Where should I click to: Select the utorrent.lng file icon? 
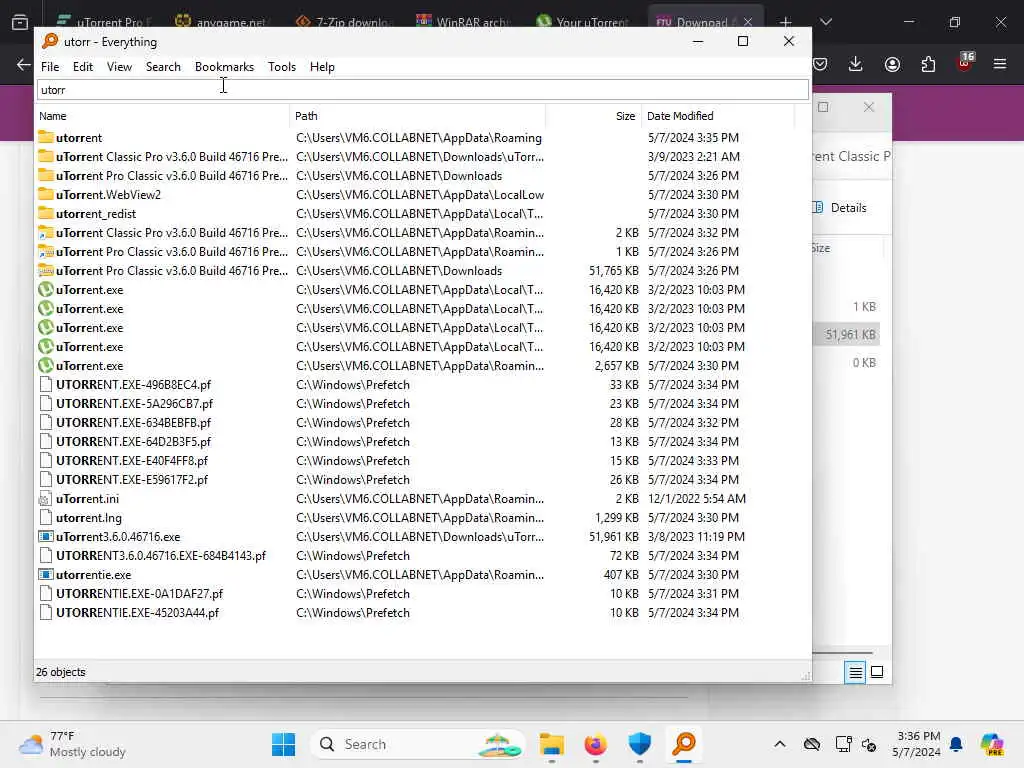[x=45, y=518]
